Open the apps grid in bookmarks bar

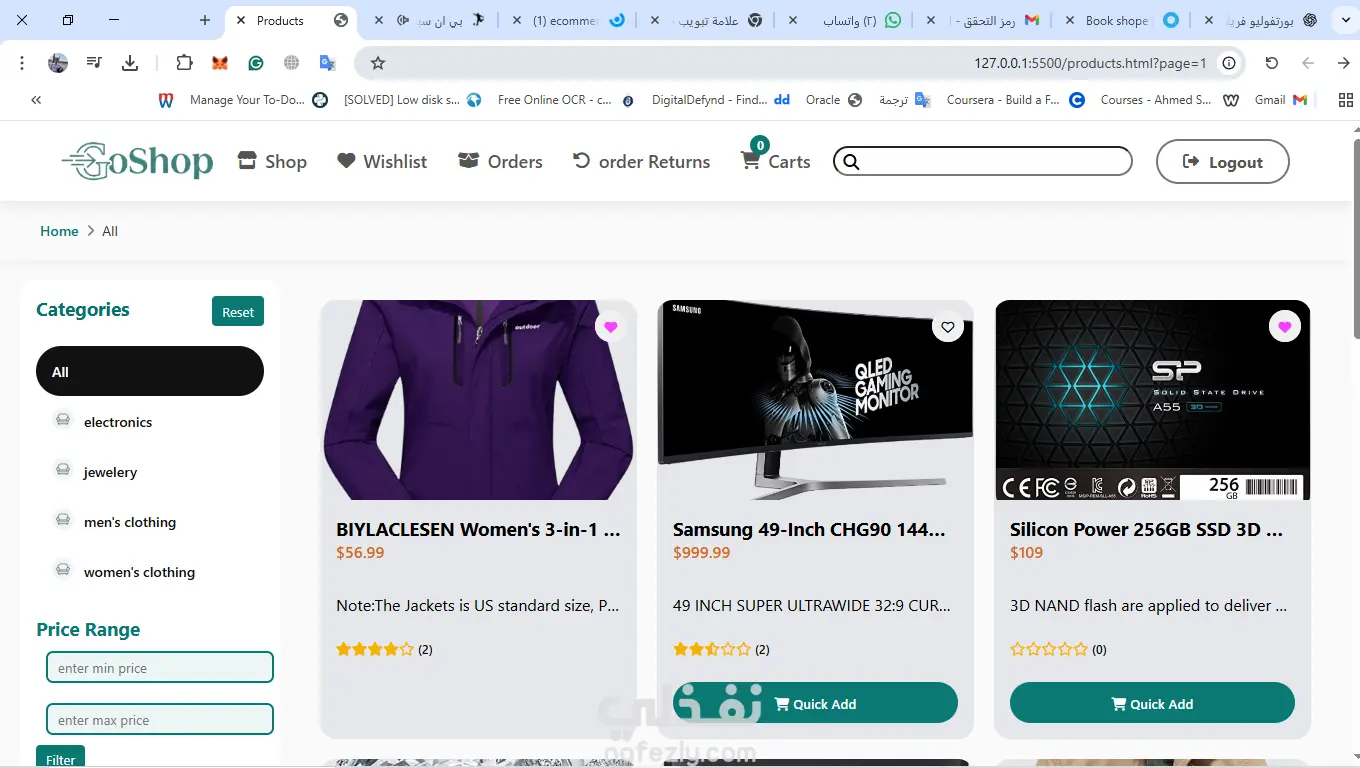pyautogui.click(x=1346, y=100)
